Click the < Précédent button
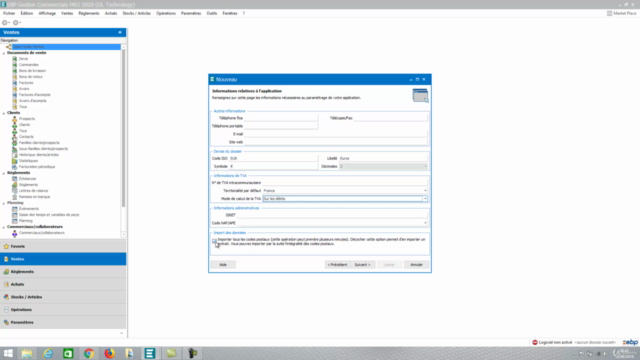640x360 pixels. click(x=337, y=265)
